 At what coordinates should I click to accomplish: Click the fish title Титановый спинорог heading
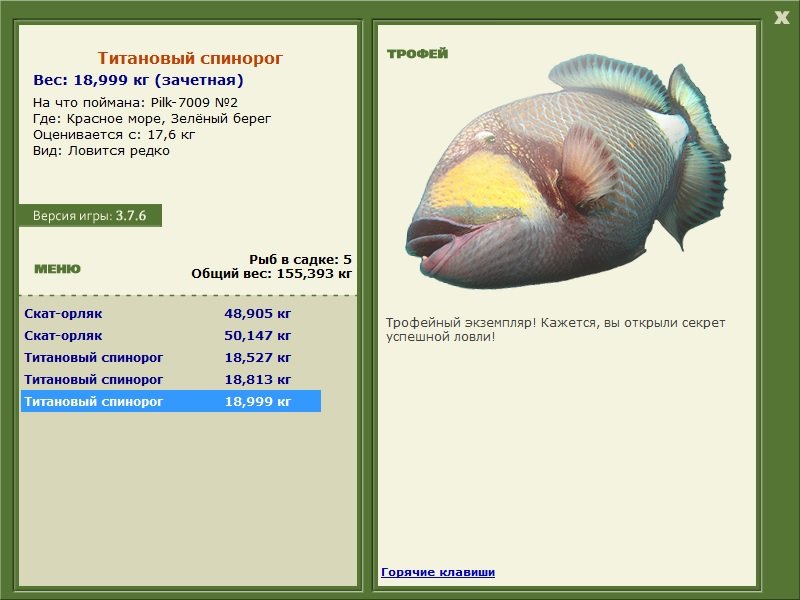(190, 58)
